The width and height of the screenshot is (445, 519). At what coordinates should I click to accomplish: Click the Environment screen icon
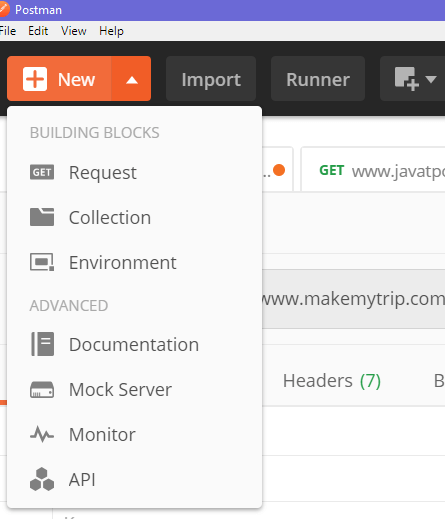[x=42, y=262]
